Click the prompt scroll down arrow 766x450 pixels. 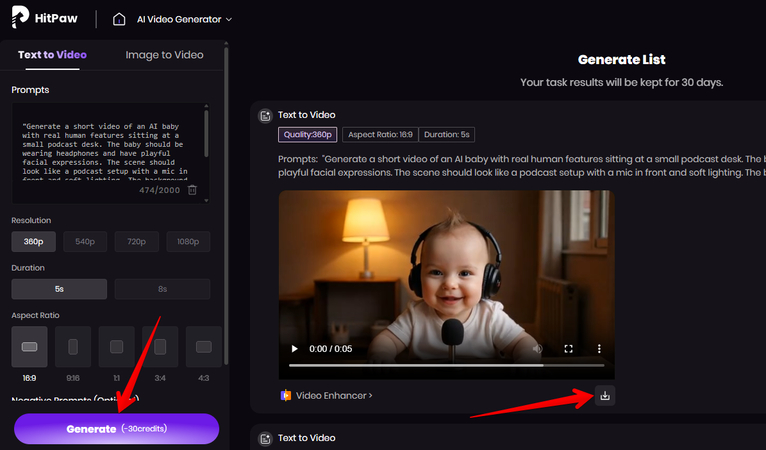206,200
